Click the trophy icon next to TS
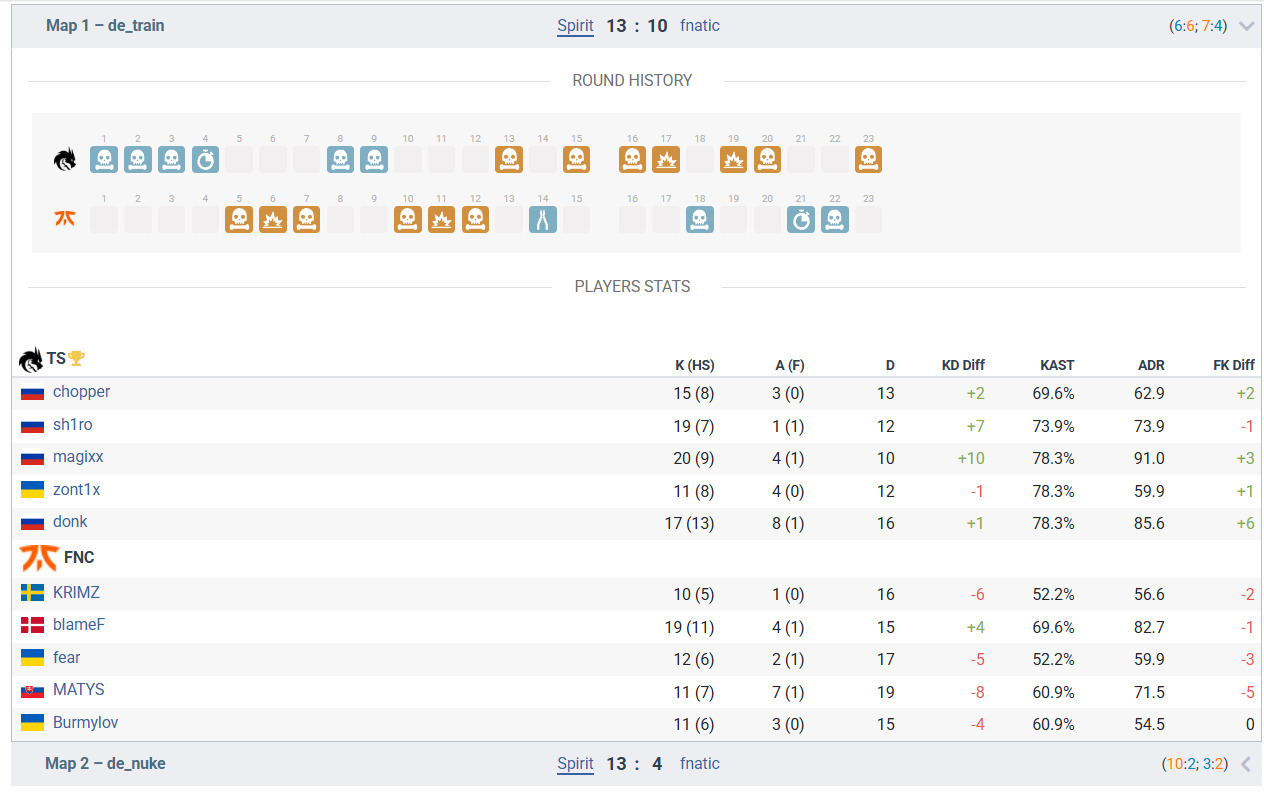This screenshot has width=1264, height=797. click(77, 359)
